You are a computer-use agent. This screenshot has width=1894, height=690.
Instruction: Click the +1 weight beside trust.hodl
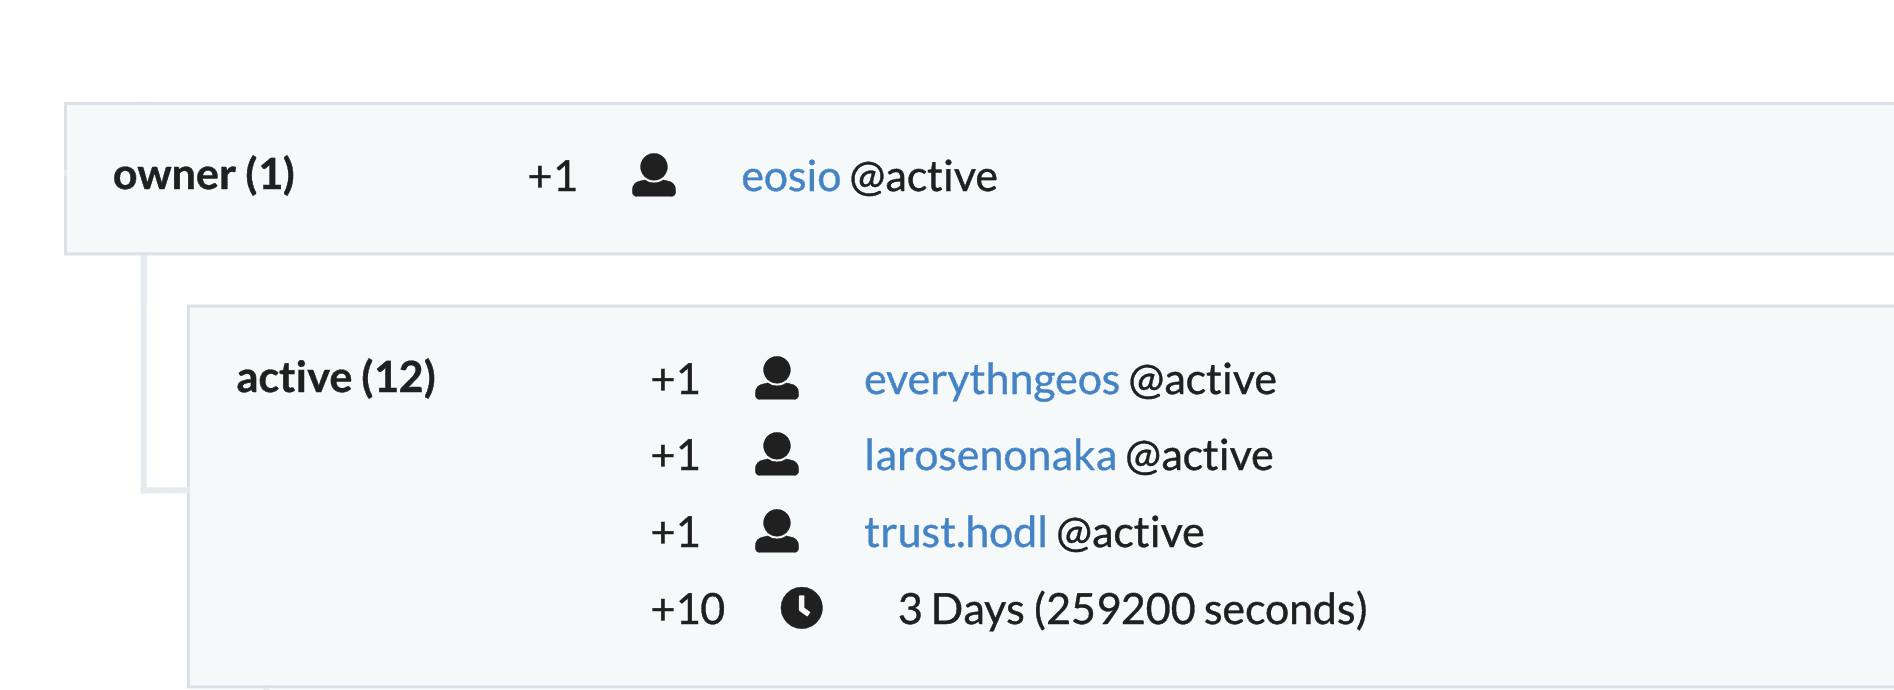click(x=675, y=533)
